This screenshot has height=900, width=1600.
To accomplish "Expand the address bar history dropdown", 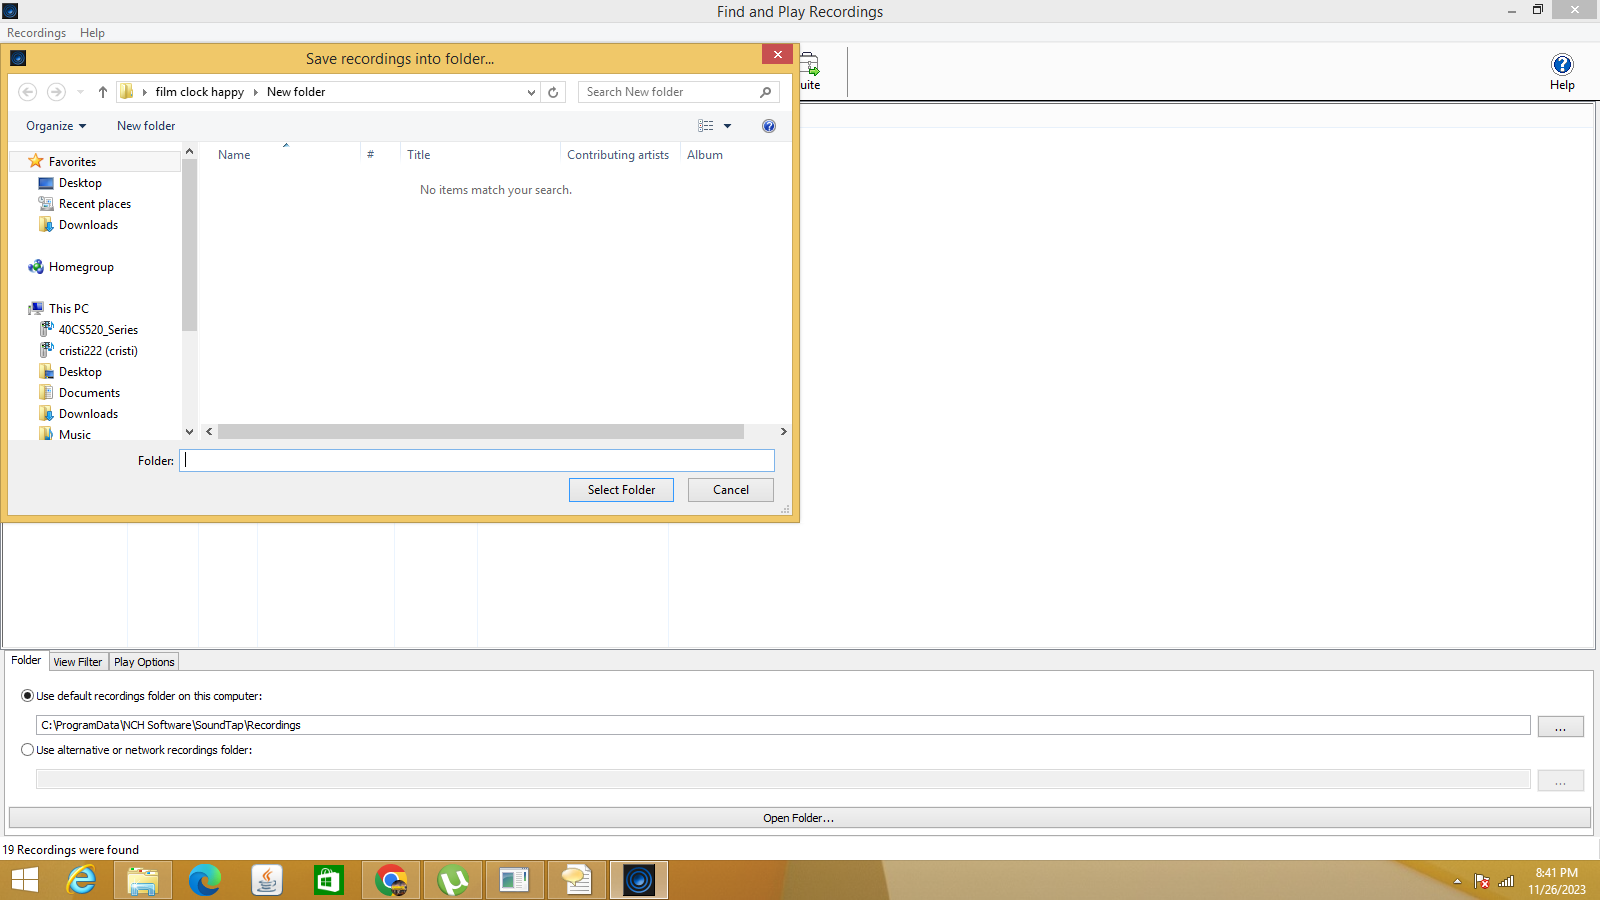I will [530, 91].
